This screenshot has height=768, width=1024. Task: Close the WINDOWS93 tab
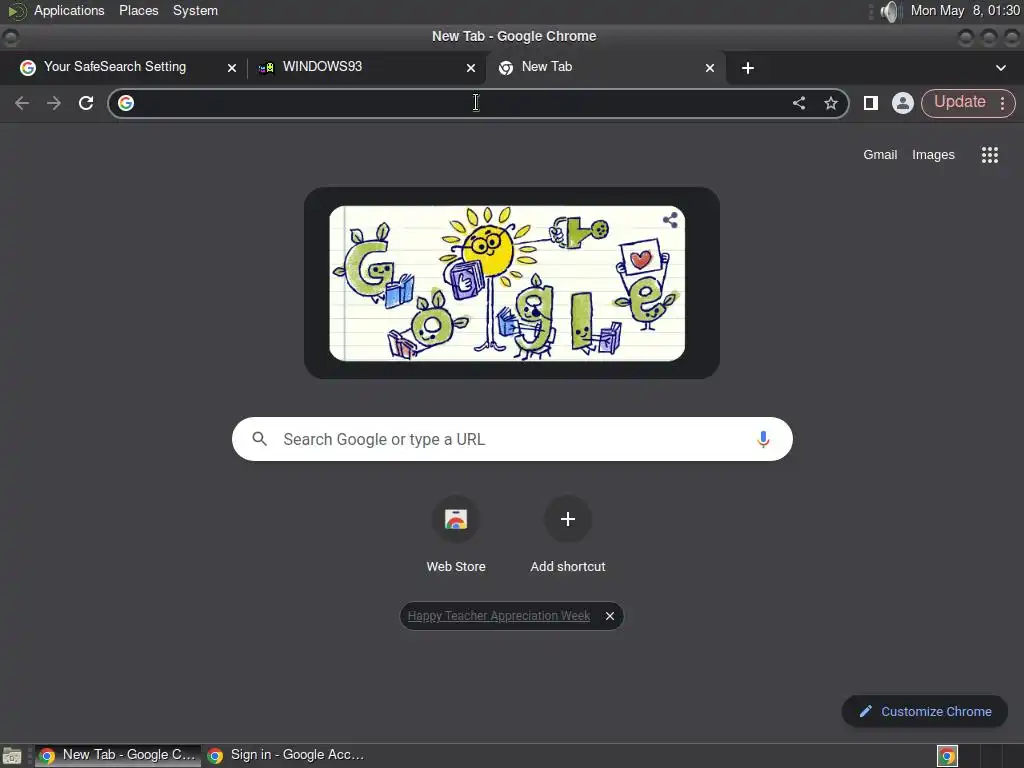pyautogui.click(x=471, y=68)
